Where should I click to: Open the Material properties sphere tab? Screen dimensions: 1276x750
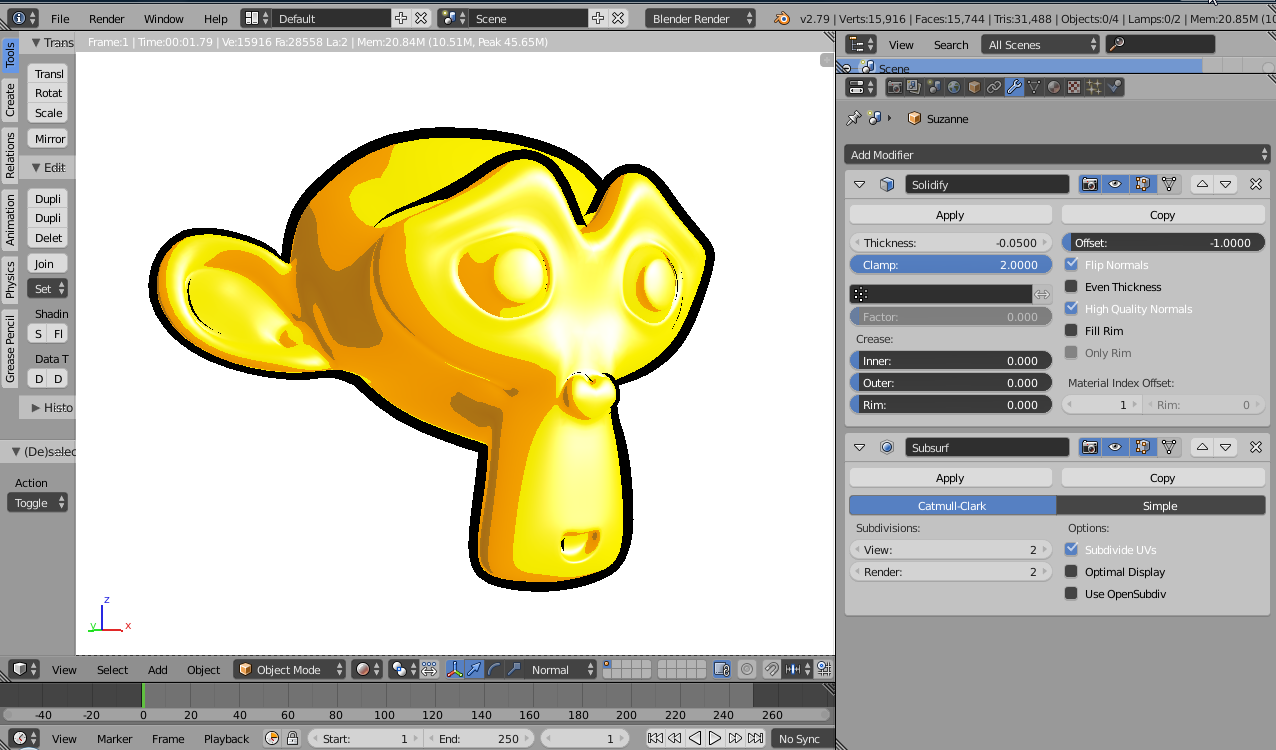pyautogui.click(x=1054, y=87)
